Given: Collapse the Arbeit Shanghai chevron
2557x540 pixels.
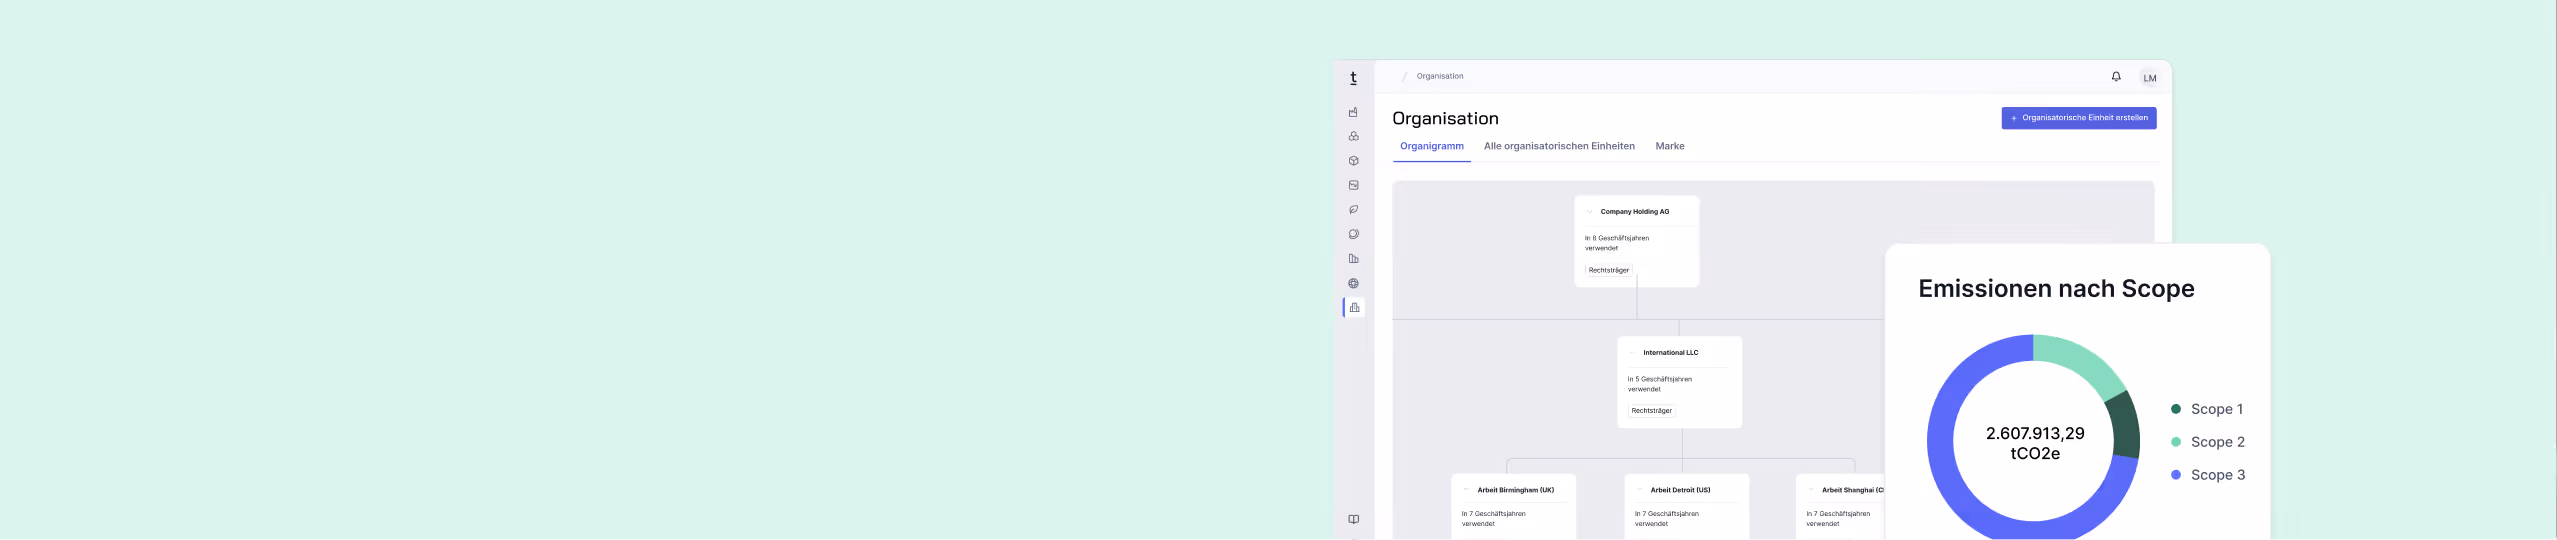Looking at the screenshot, I should (1811, 490).
